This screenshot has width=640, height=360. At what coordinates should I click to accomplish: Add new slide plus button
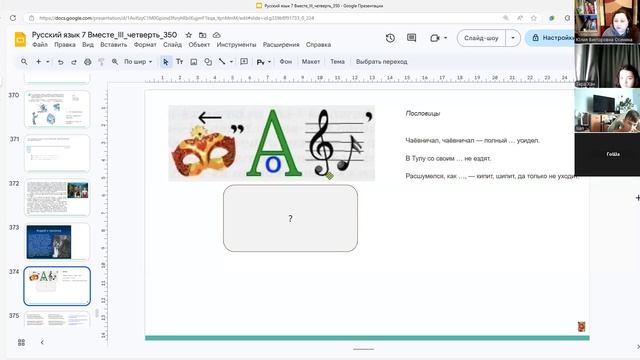point(38,62)
